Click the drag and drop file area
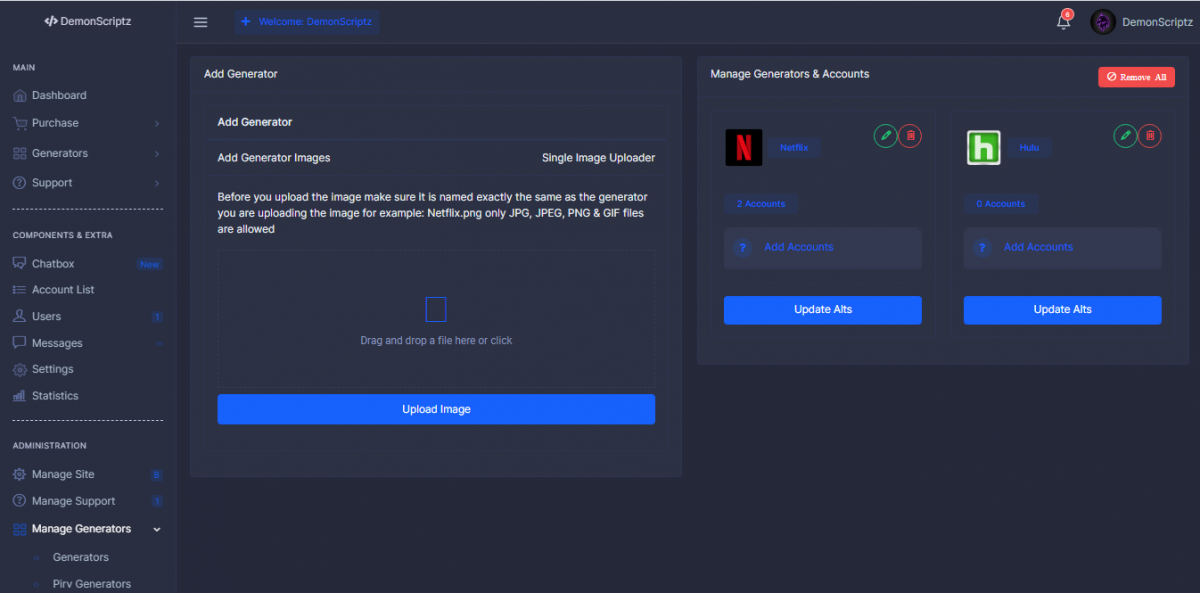Image resolution: width=1200 pixels, height=593 pixels. (x=436, y=320)
